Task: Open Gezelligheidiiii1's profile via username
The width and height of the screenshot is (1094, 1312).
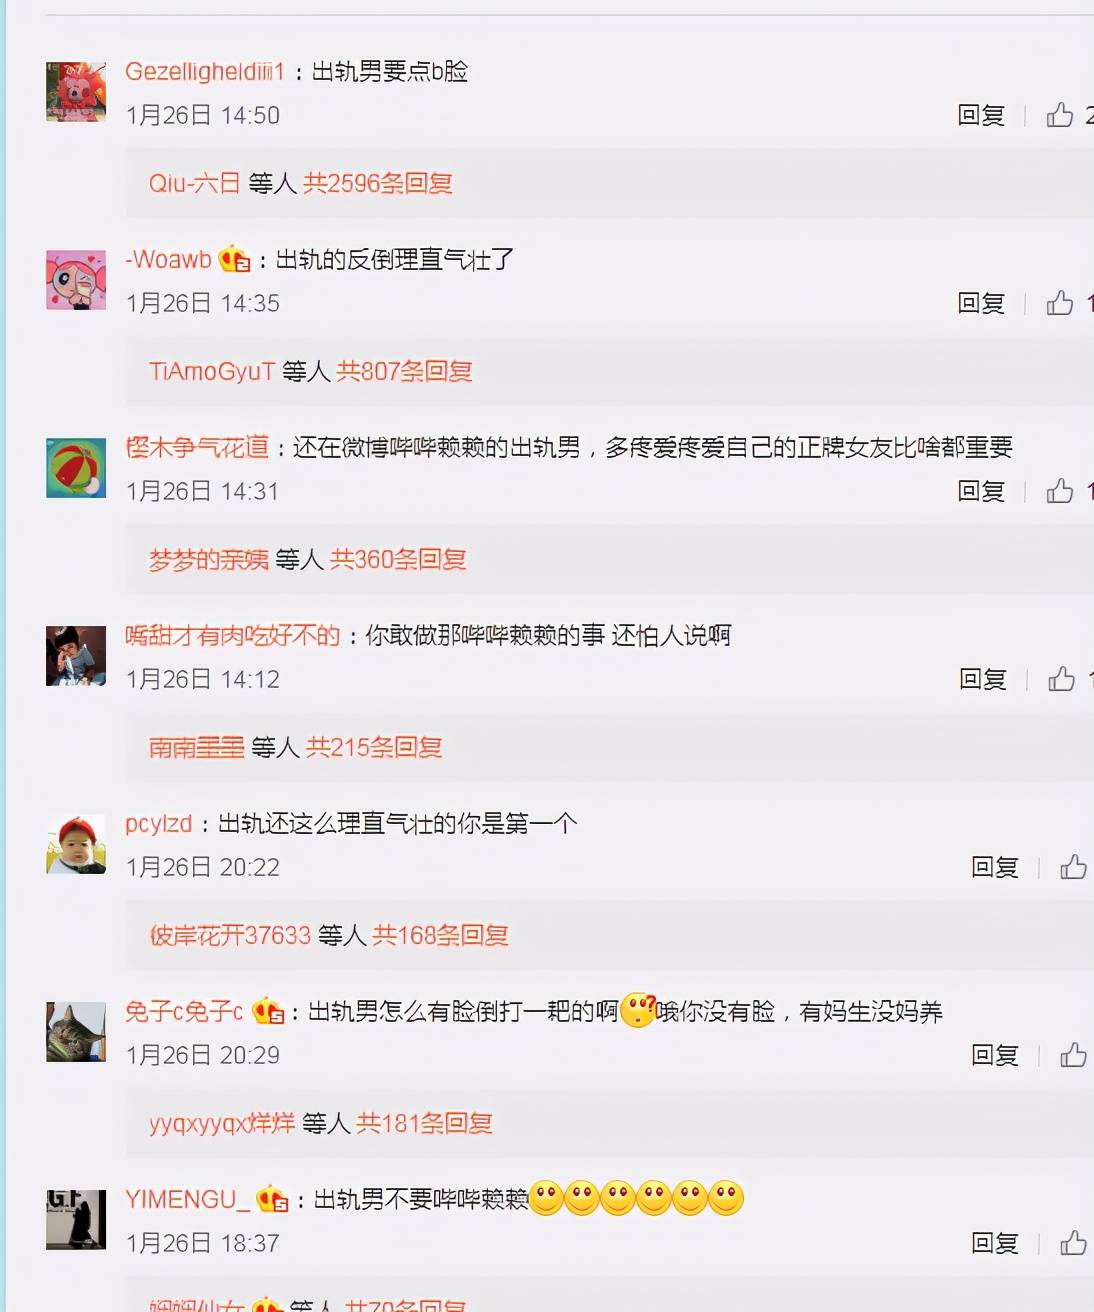Action: point(205,71)
